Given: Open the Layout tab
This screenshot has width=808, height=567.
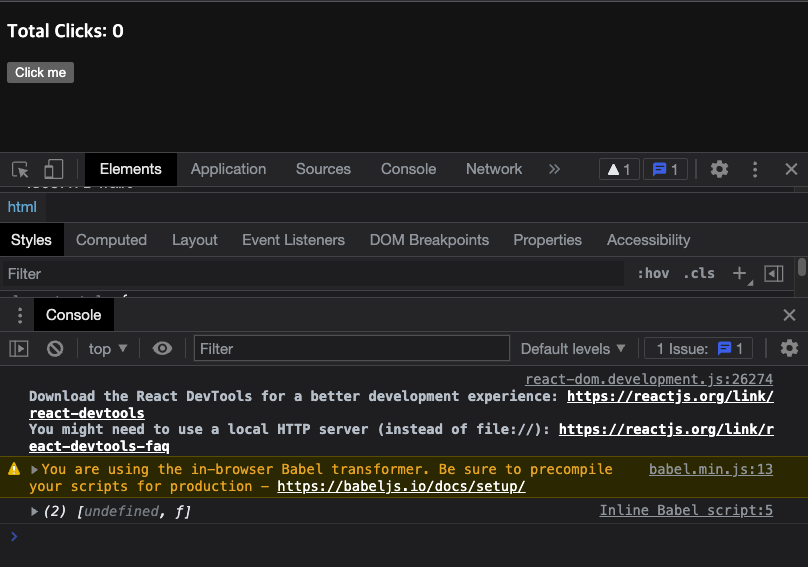Looking at the screenshot, I should tap(195, 240).
